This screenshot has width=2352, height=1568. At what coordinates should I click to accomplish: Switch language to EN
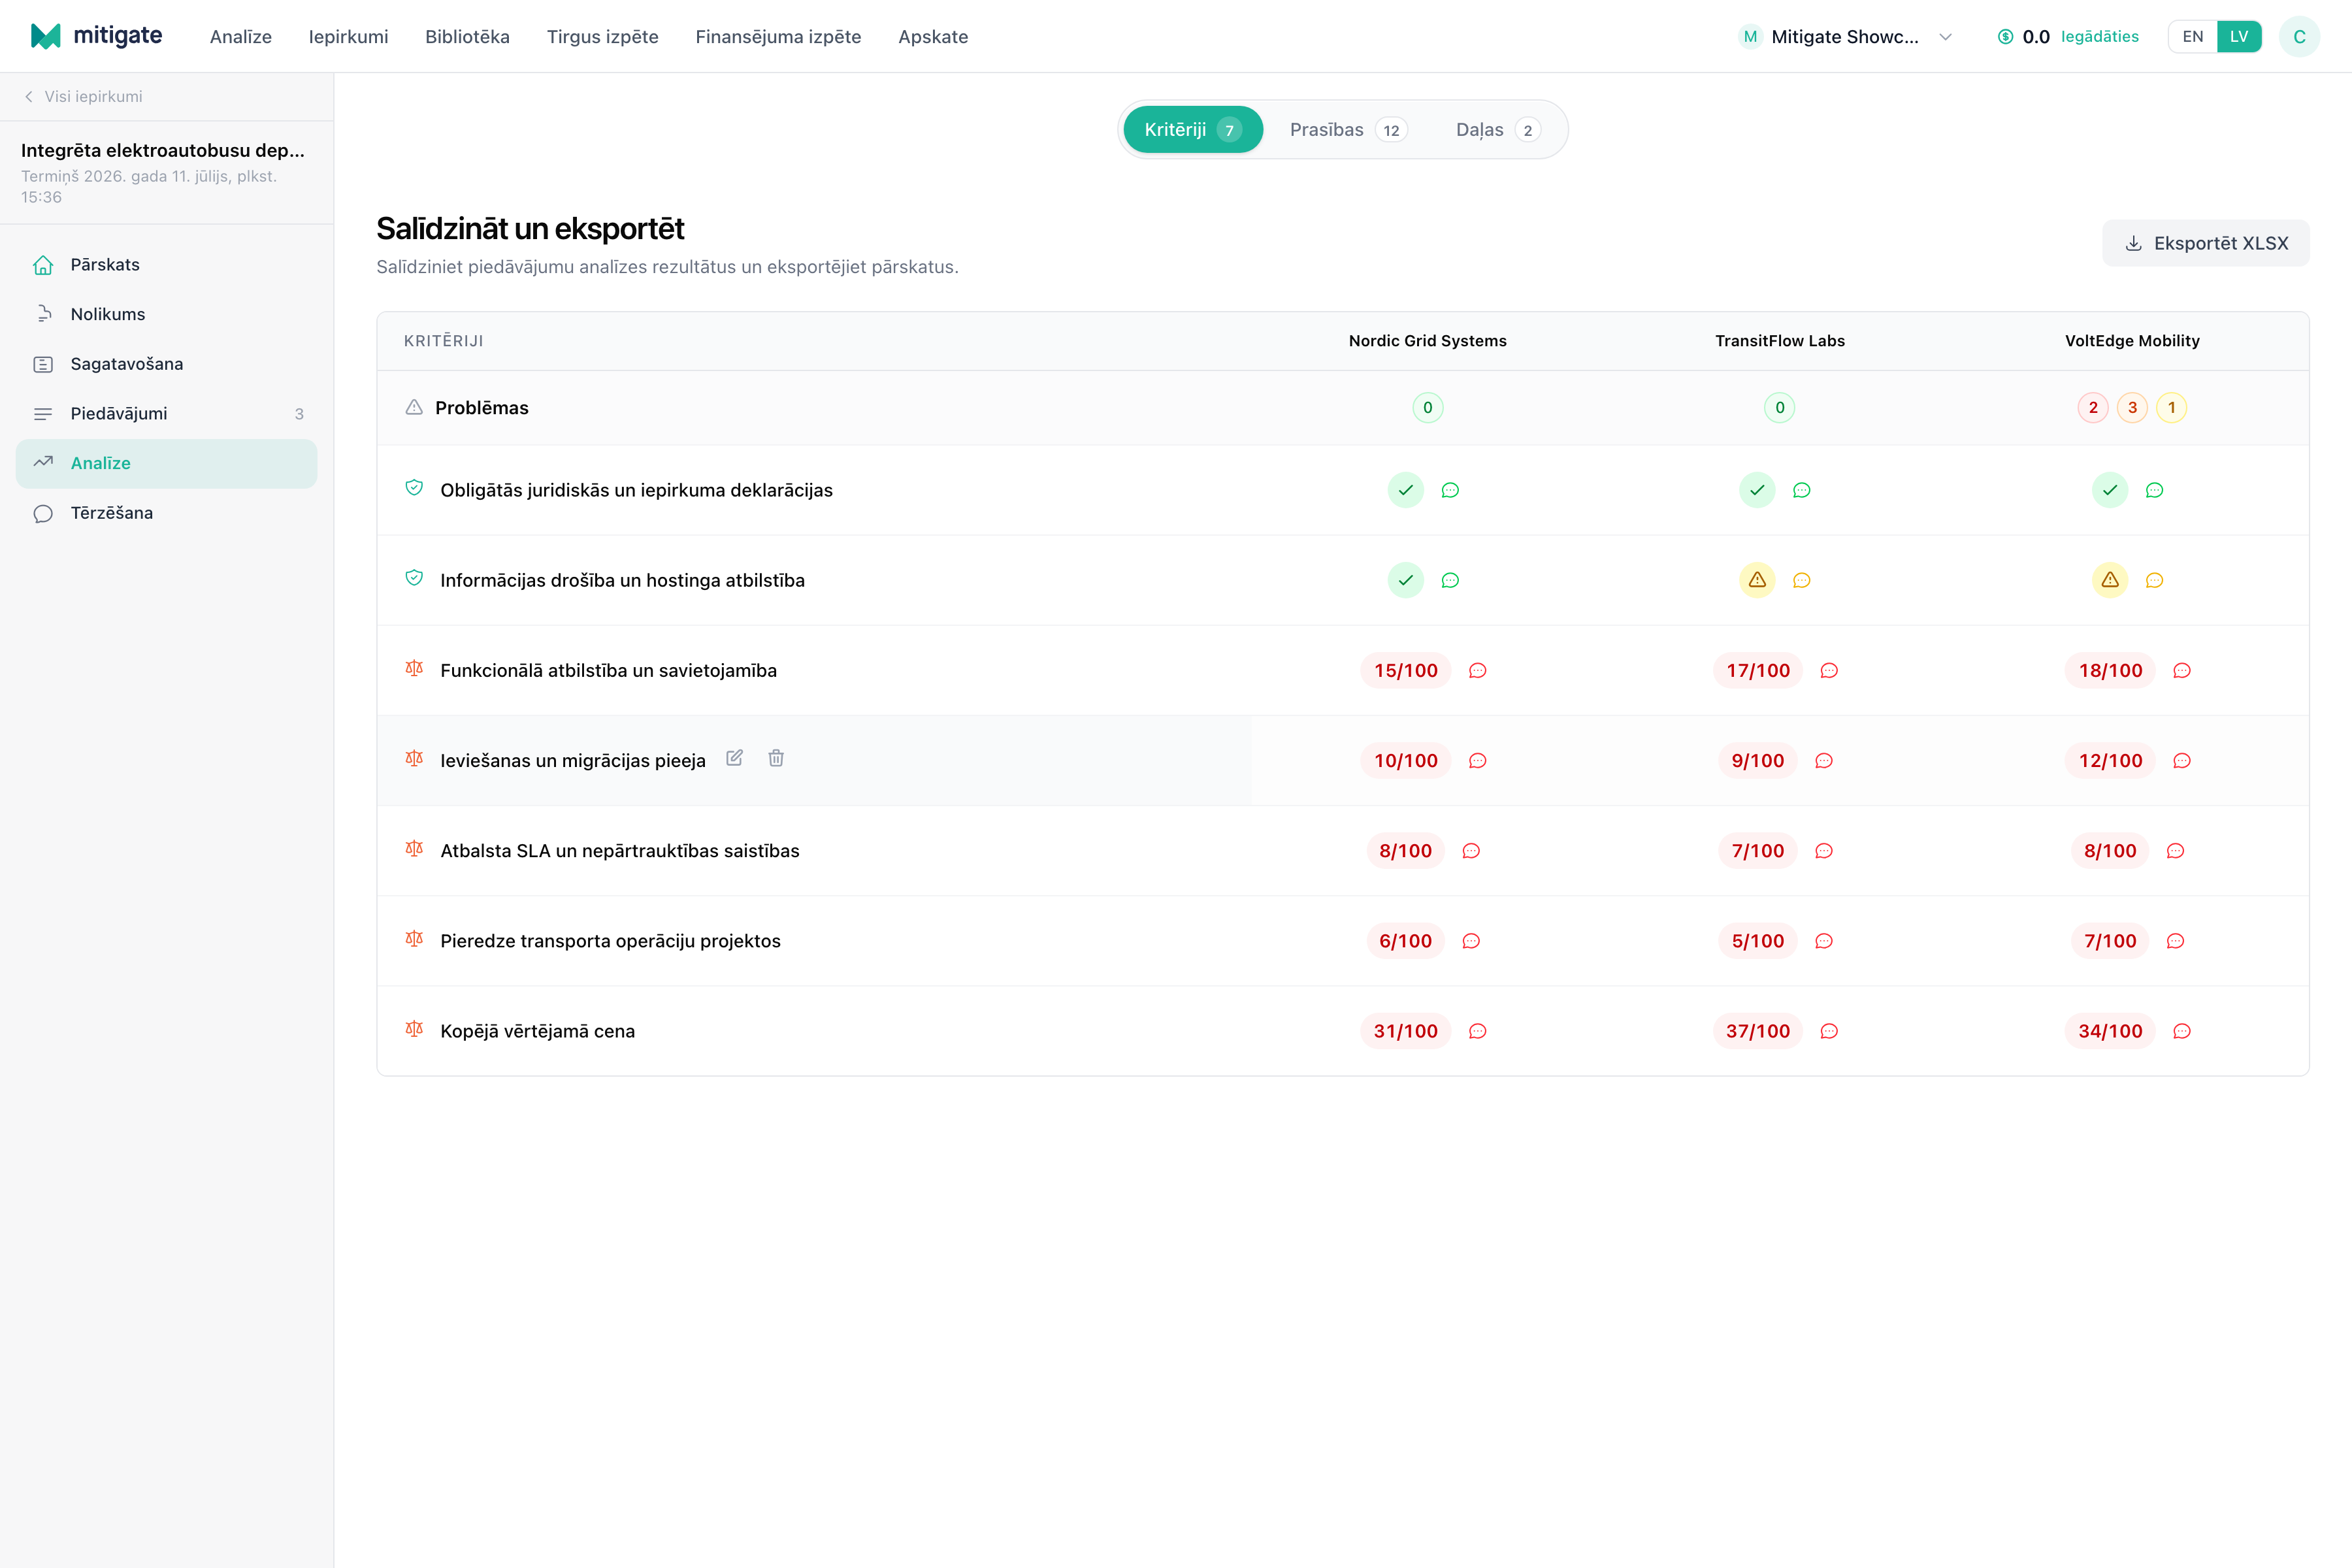pos(2192,37)
